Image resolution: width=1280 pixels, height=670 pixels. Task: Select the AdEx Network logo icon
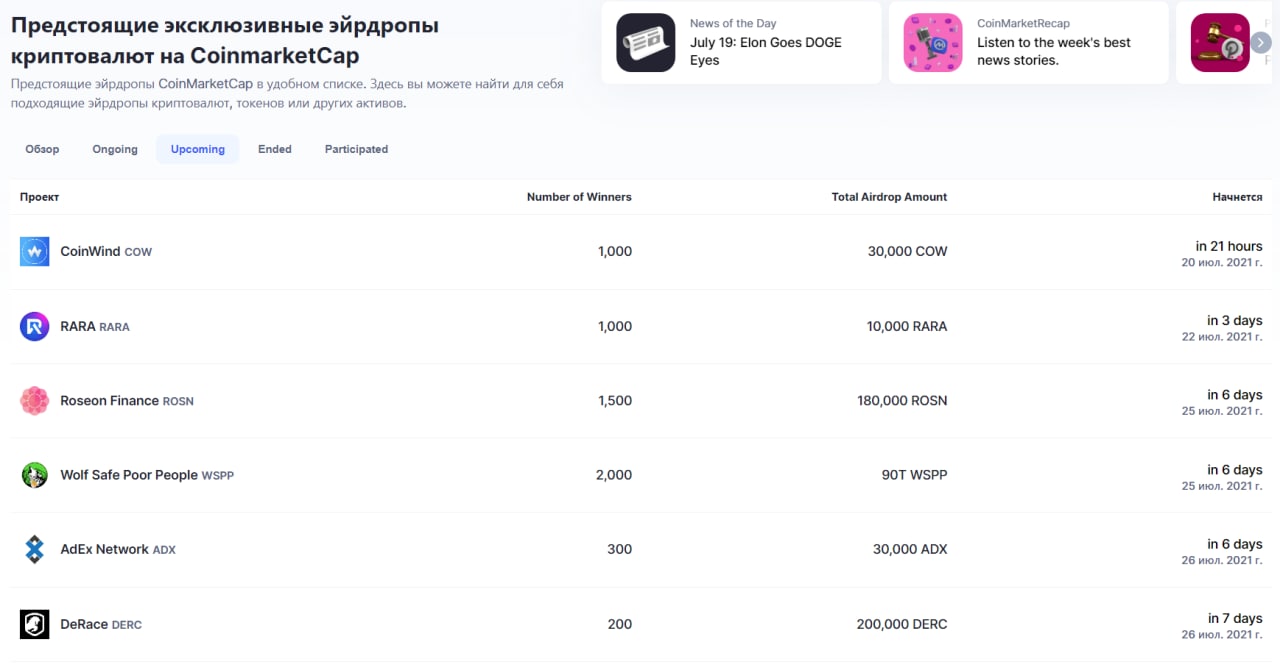pos(35,549)
